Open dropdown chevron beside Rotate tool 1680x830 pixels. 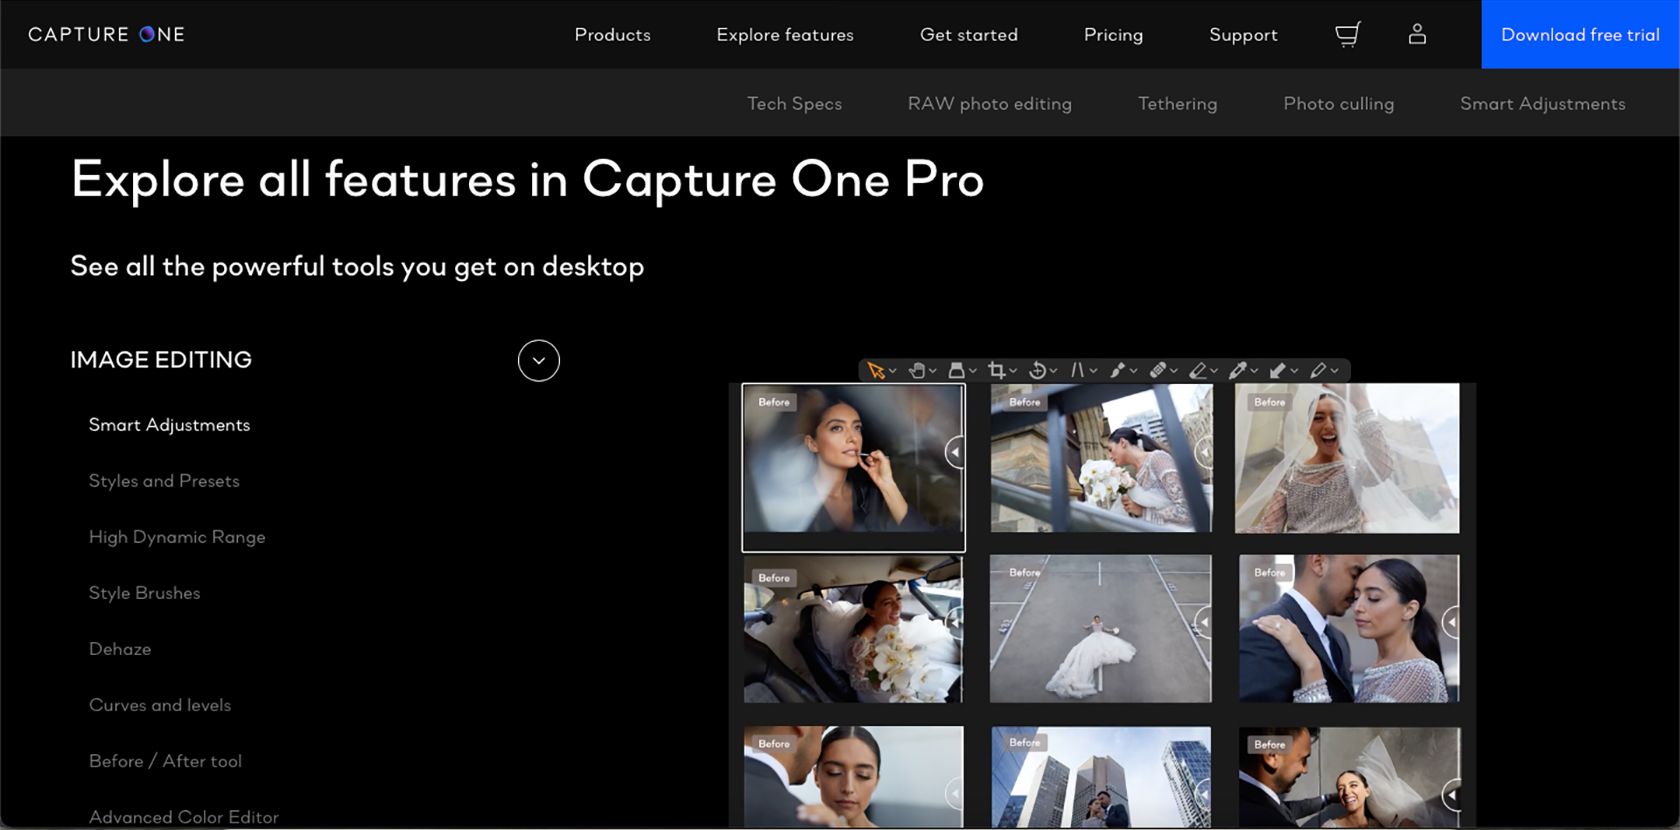(1053, 372)
